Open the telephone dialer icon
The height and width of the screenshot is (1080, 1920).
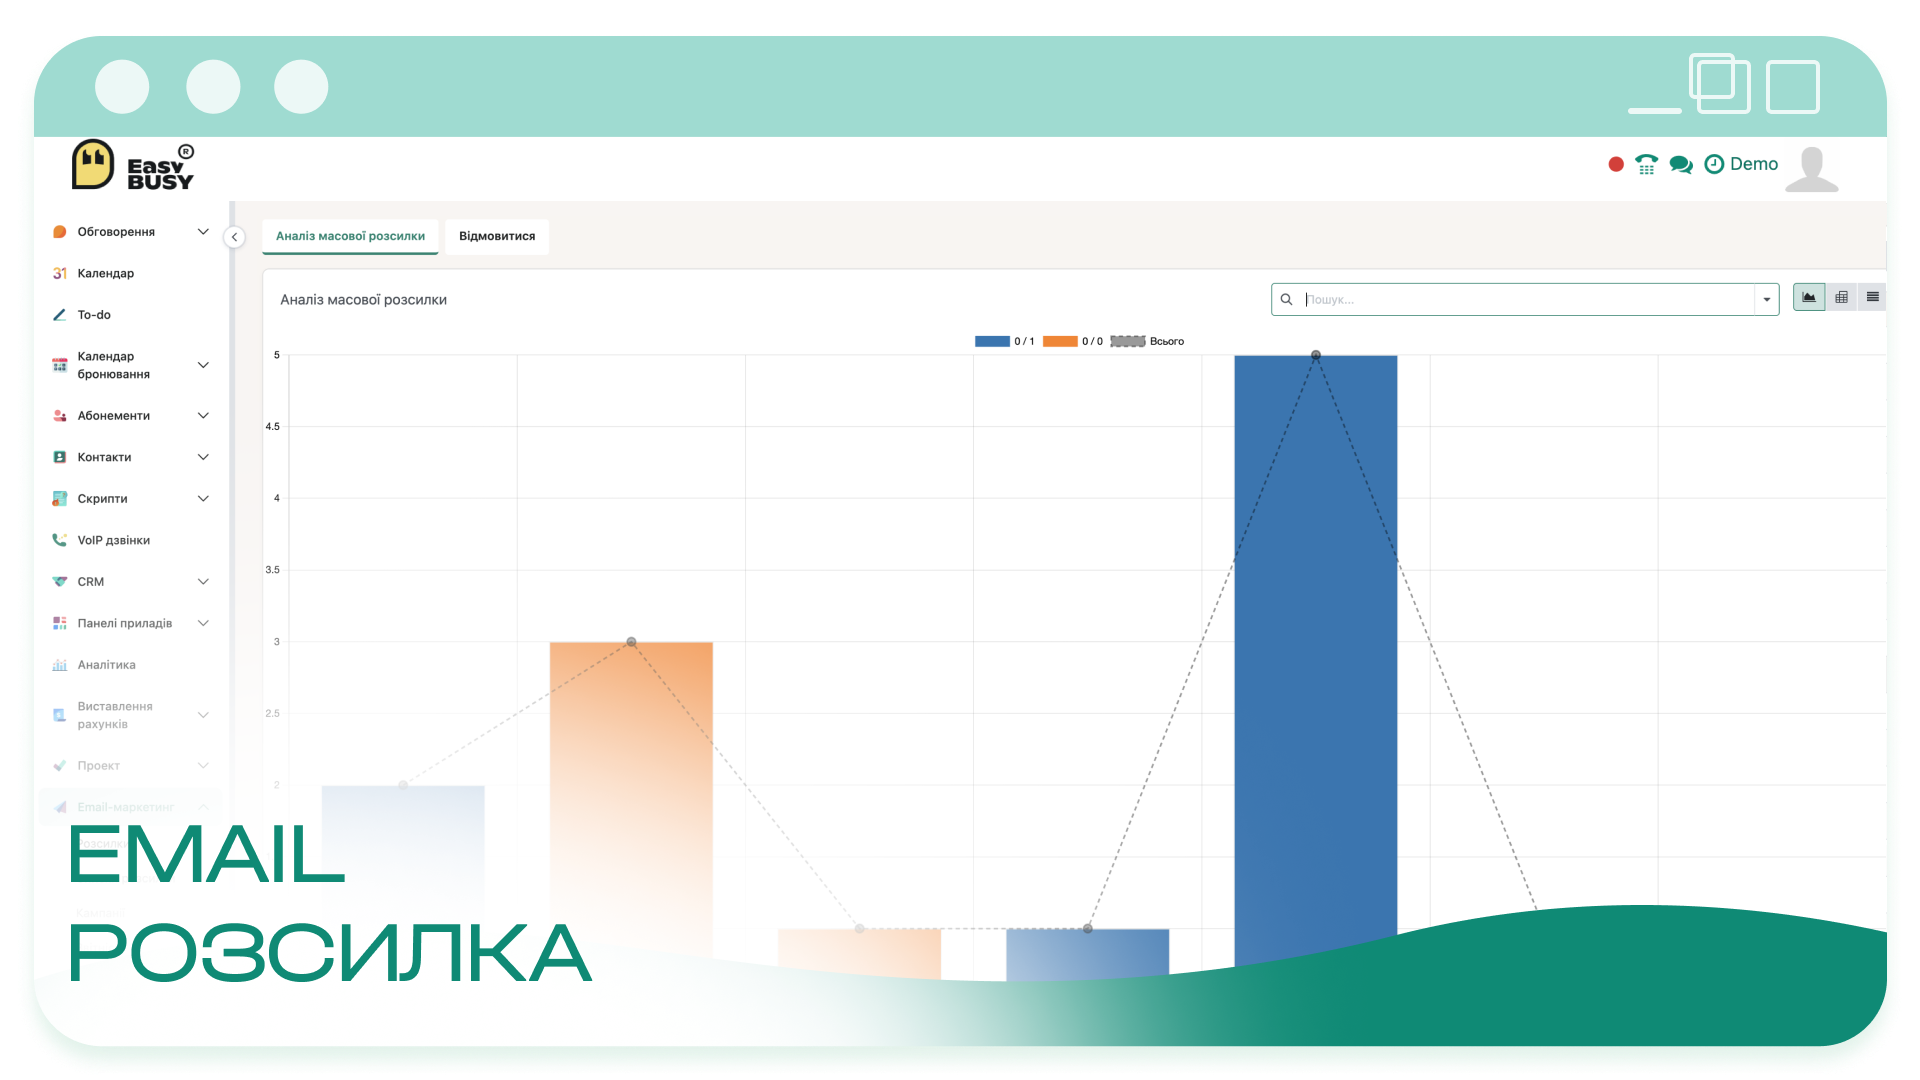click(x=1646, y=164)
